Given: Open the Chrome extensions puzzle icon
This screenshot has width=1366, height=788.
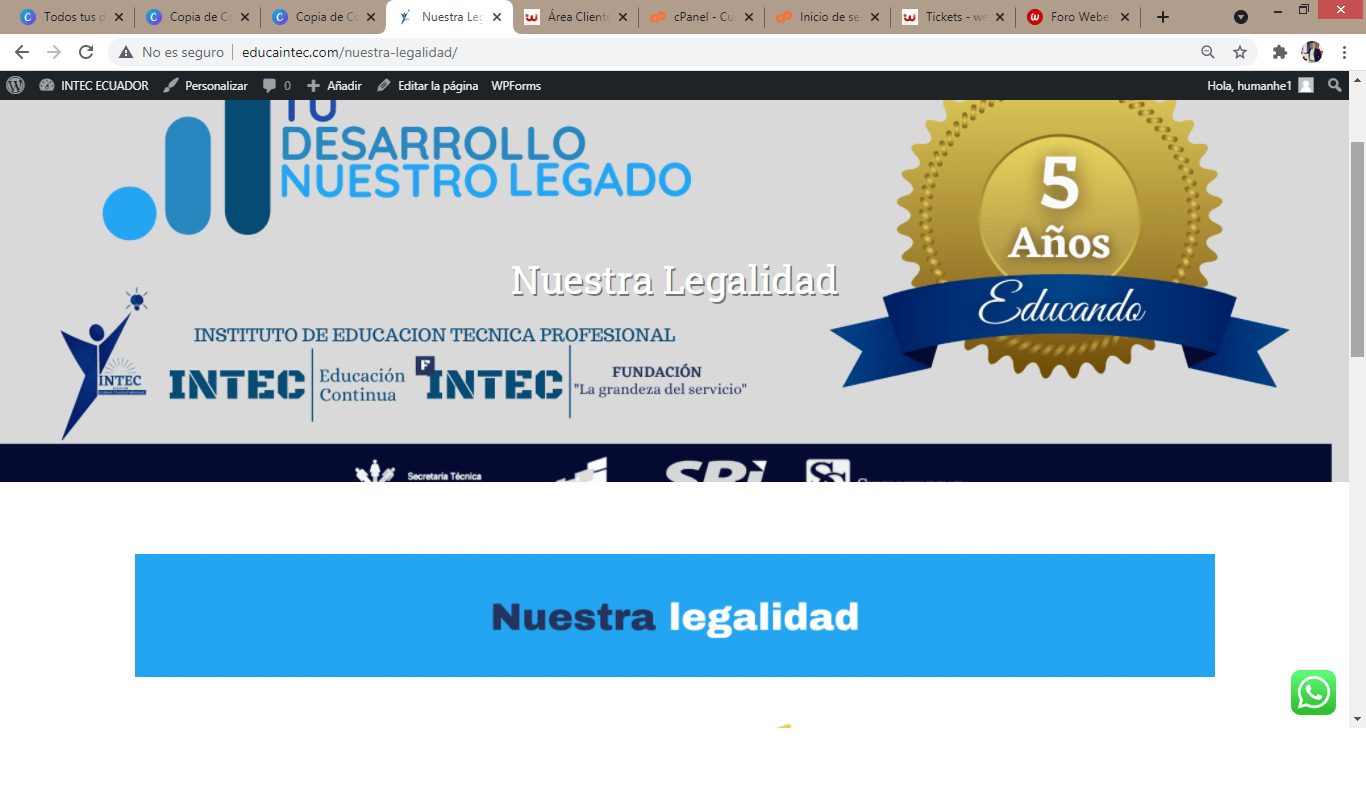Looking at the screenshot, I should [x=1279, y=52].
